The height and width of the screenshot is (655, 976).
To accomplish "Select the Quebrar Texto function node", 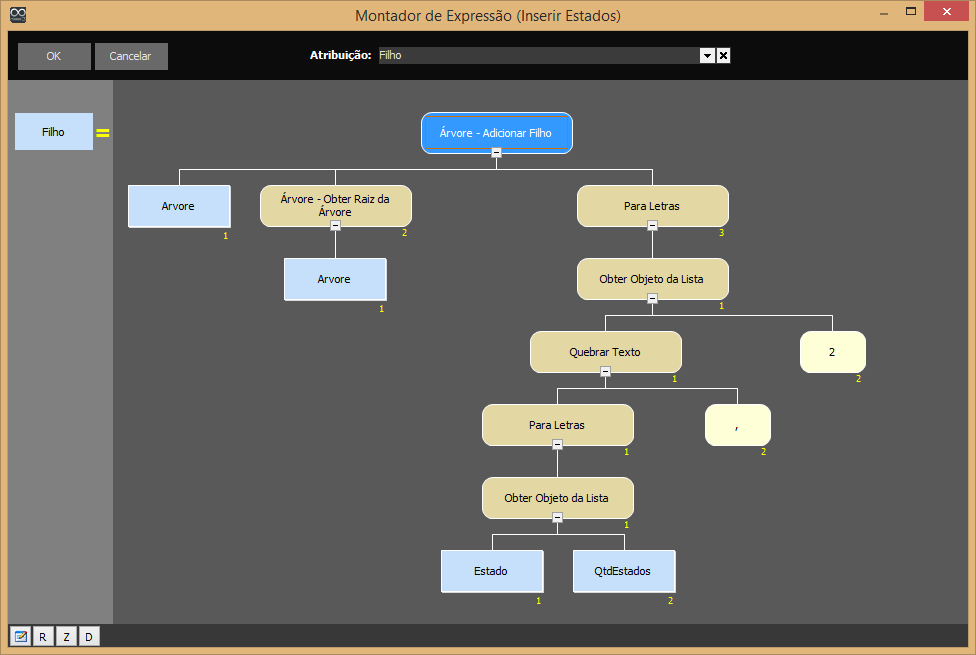I will tap(605, 352).
